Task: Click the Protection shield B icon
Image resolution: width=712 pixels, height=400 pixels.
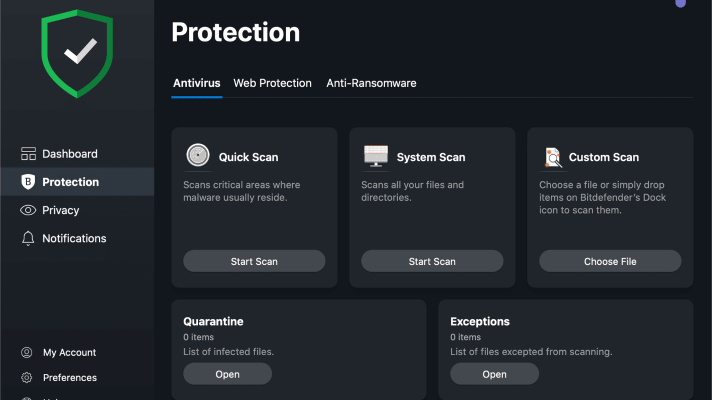Action: [28, 182]
